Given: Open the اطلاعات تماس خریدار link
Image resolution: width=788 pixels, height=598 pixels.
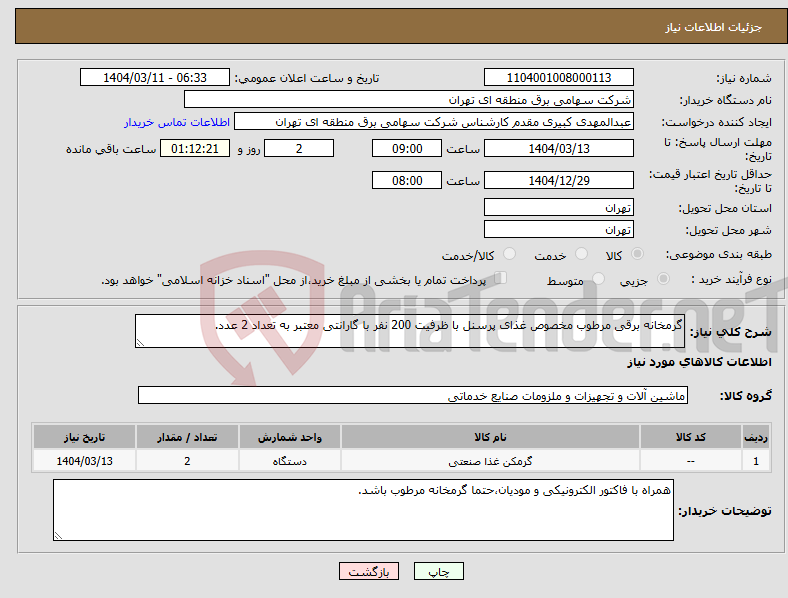Looking at the screenshot, I should 177,122.
